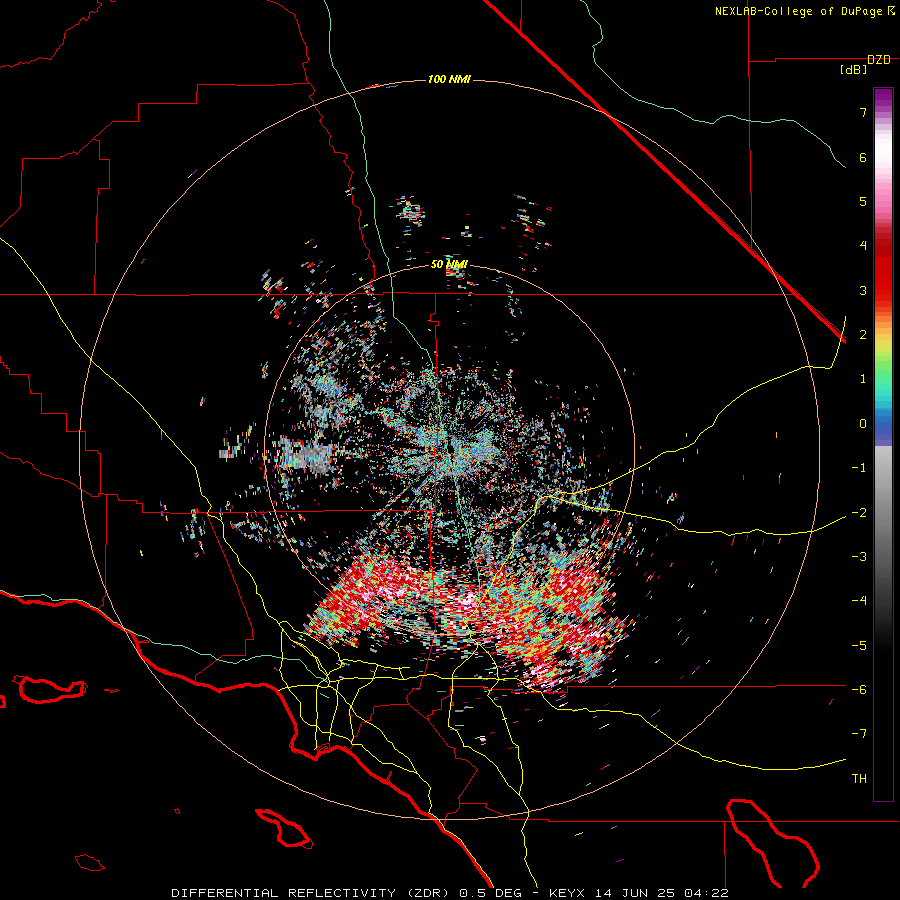Click the '3' value on the color scale
The width and height of the screenshot is (900, 900).
coord(863,290)
